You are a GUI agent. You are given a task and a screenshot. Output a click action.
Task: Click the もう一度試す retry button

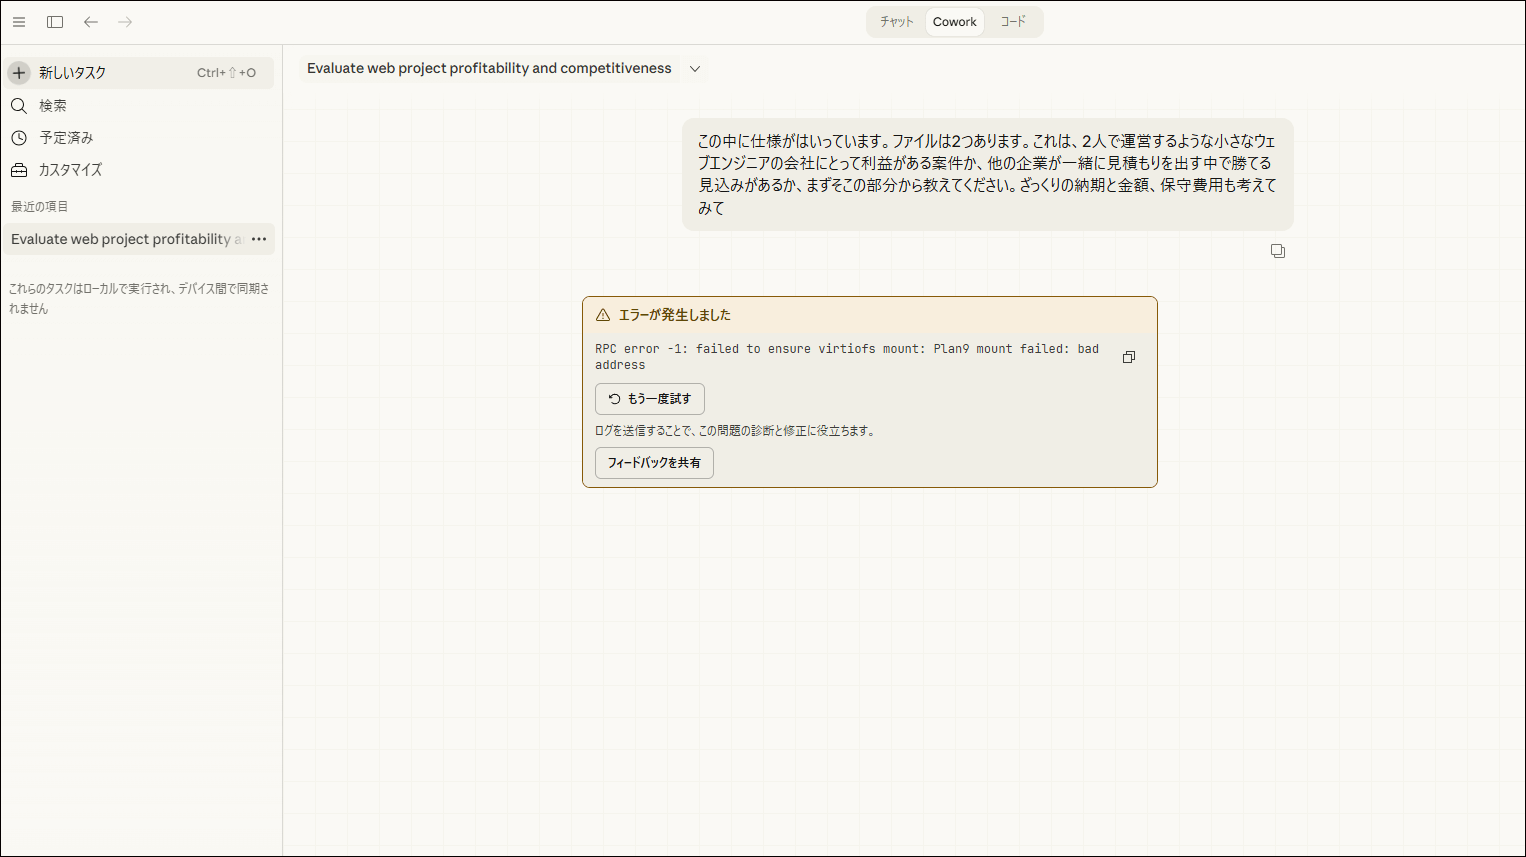click(650, 399)
